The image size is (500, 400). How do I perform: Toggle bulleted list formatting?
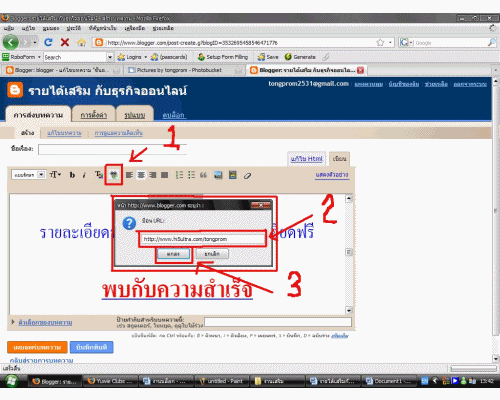tap(191, 175)
